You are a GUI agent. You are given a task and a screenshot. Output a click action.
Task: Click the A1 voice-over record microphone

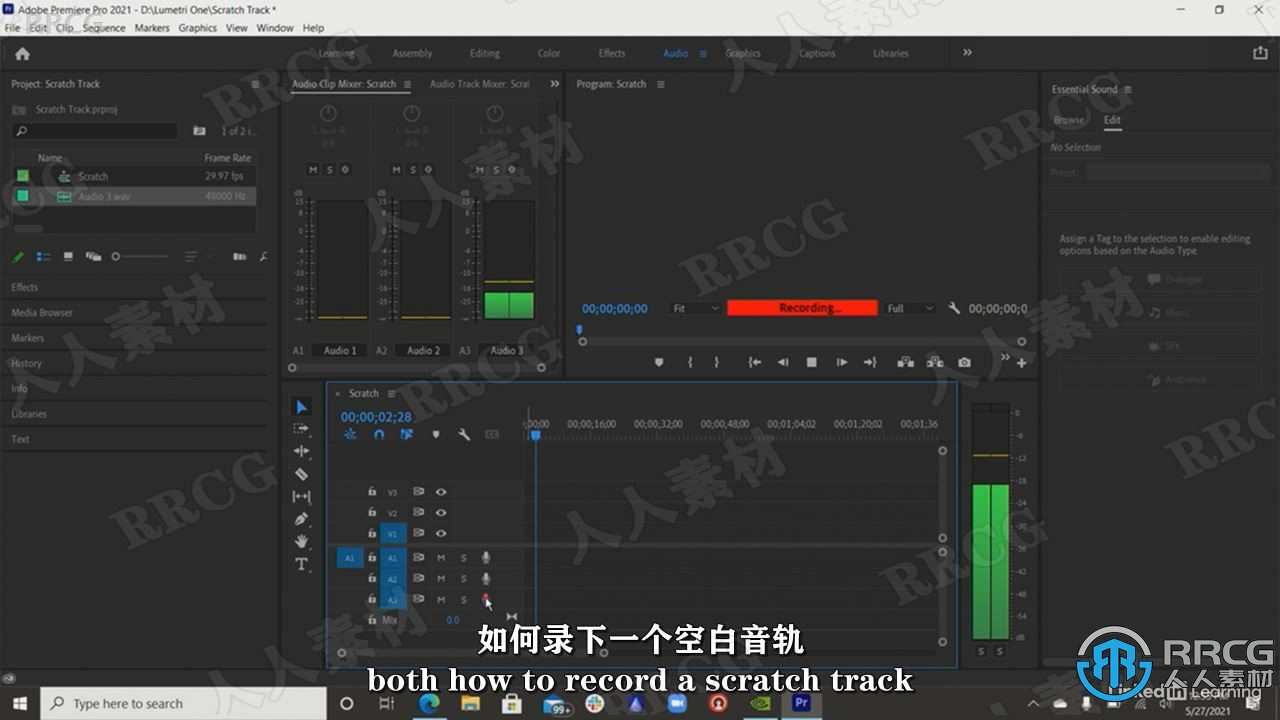pyautogui.click(x=486, y=557)
